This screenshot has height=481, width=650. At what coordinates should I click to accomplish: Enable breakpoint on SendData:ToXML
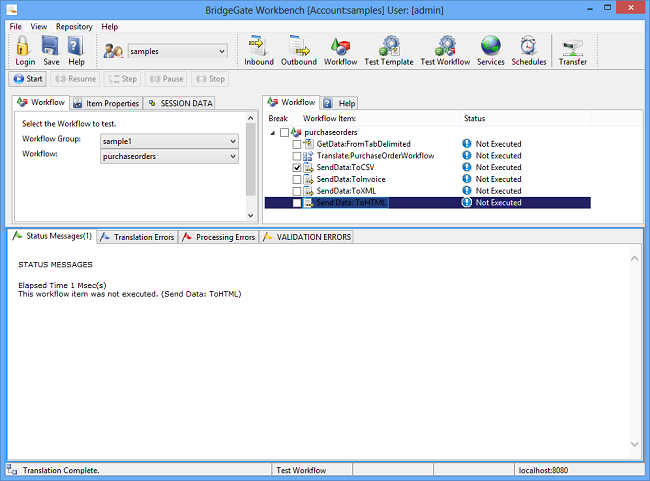[297, 191]
